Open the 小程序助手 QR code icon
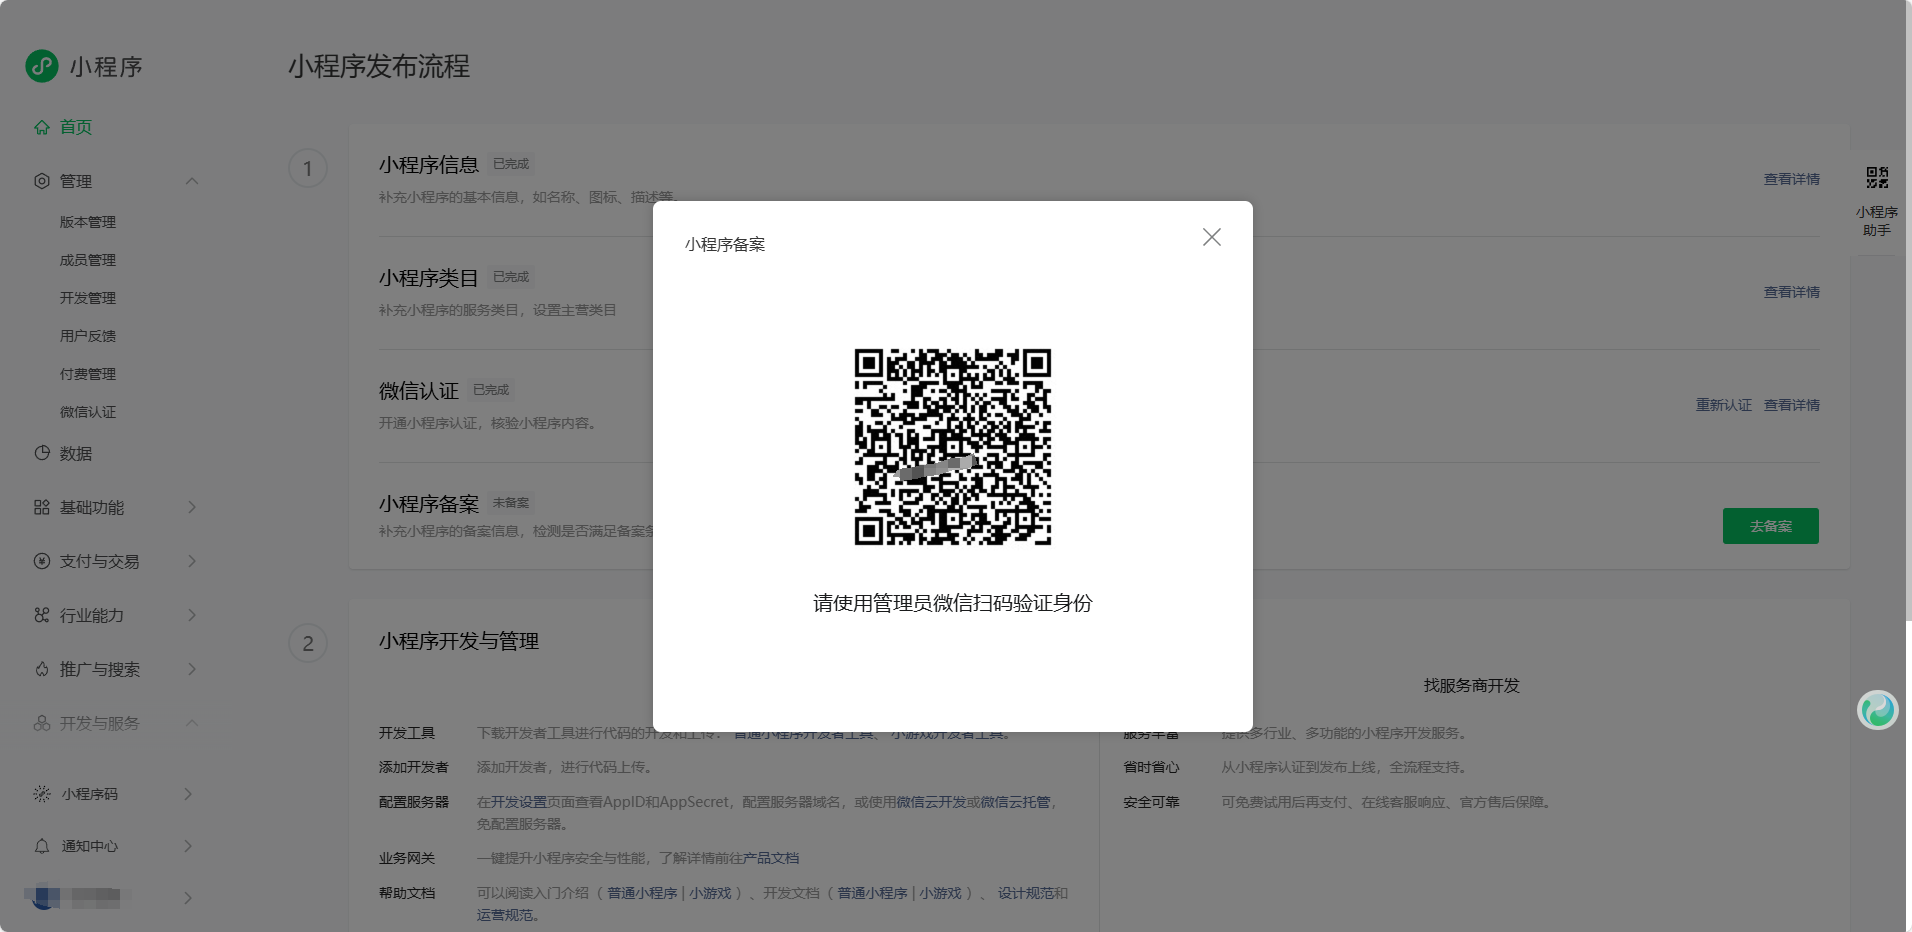The height and width of the screenshot is (932, 1912). tap(1877, 178)
